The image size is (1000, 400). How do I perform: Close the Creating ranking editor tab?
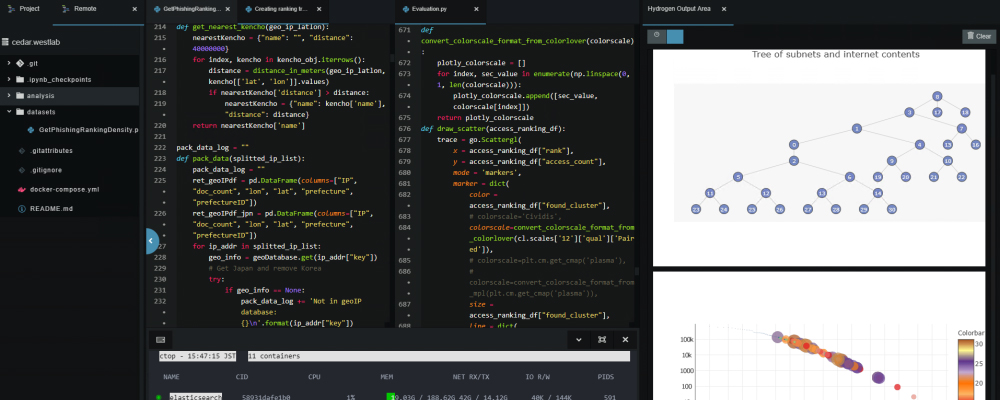[319, 10]
